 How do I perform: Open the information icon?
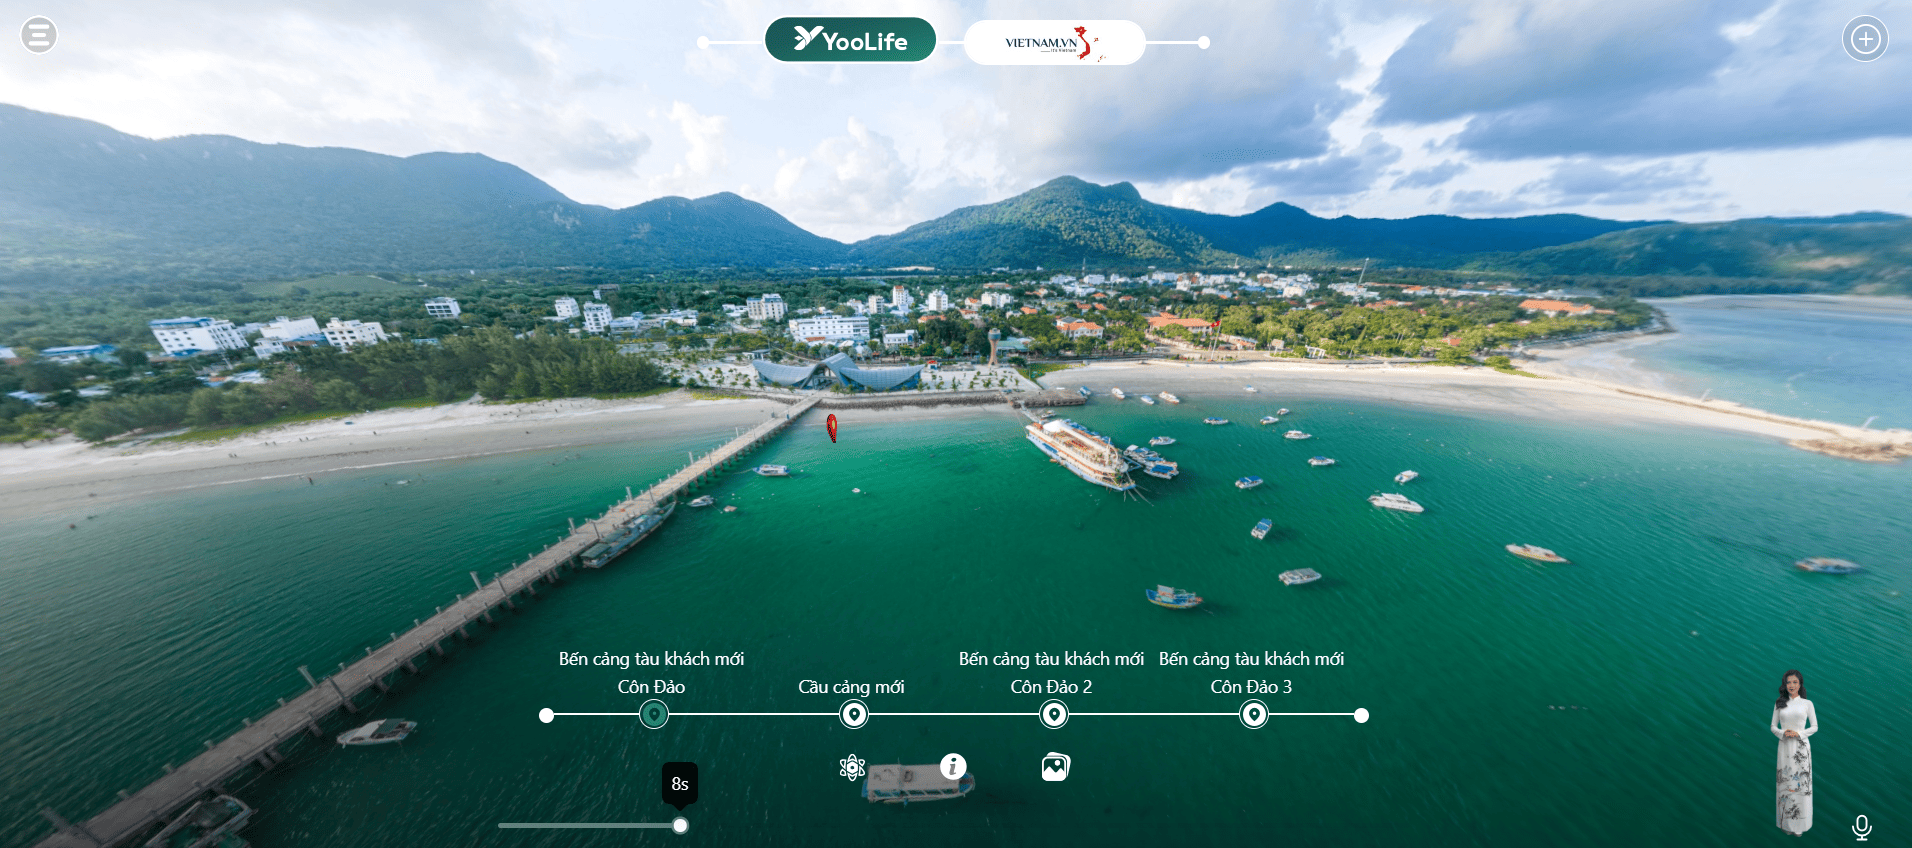click(x=953, y=766)
